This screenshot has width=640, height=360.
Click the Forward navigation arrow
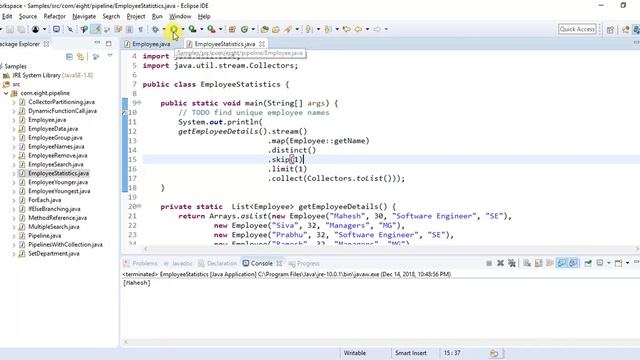tap(377, 29)
